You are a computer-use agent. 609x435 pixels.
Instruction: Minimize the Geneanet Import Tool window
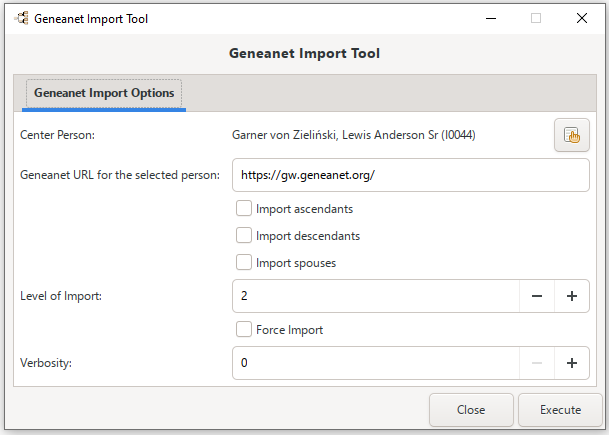[491, 18]
